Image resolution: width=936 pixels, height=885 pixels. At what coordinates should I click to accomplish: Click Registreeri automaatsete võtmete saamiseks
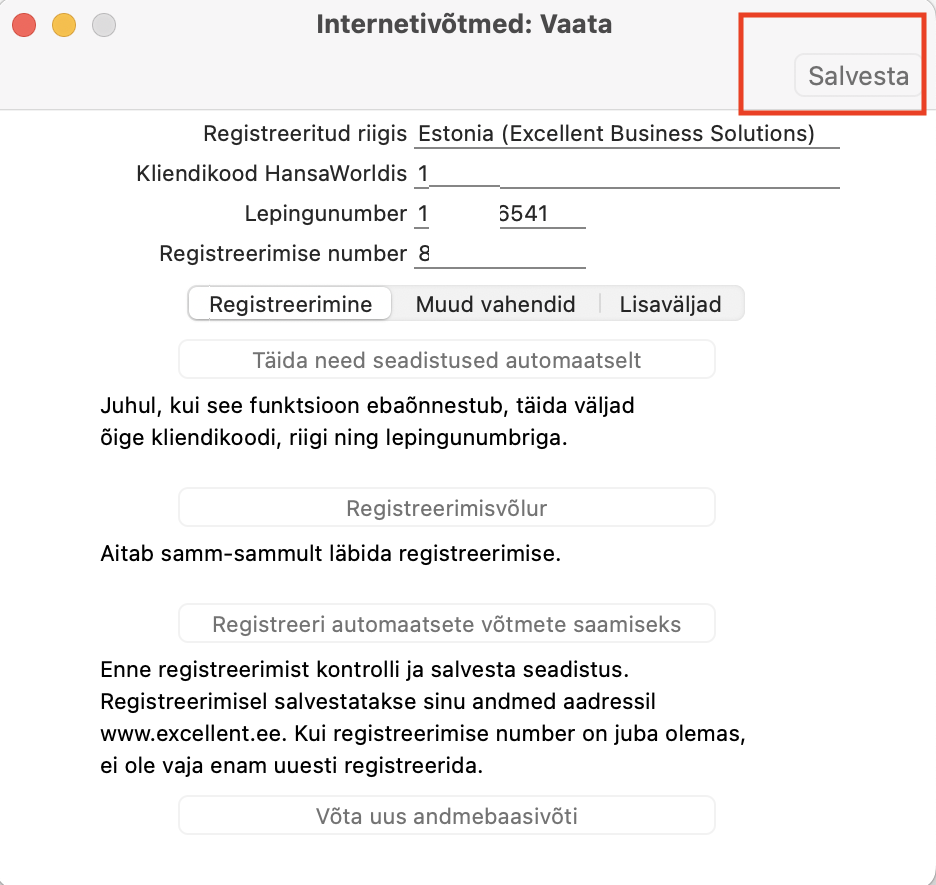[447, 624]
